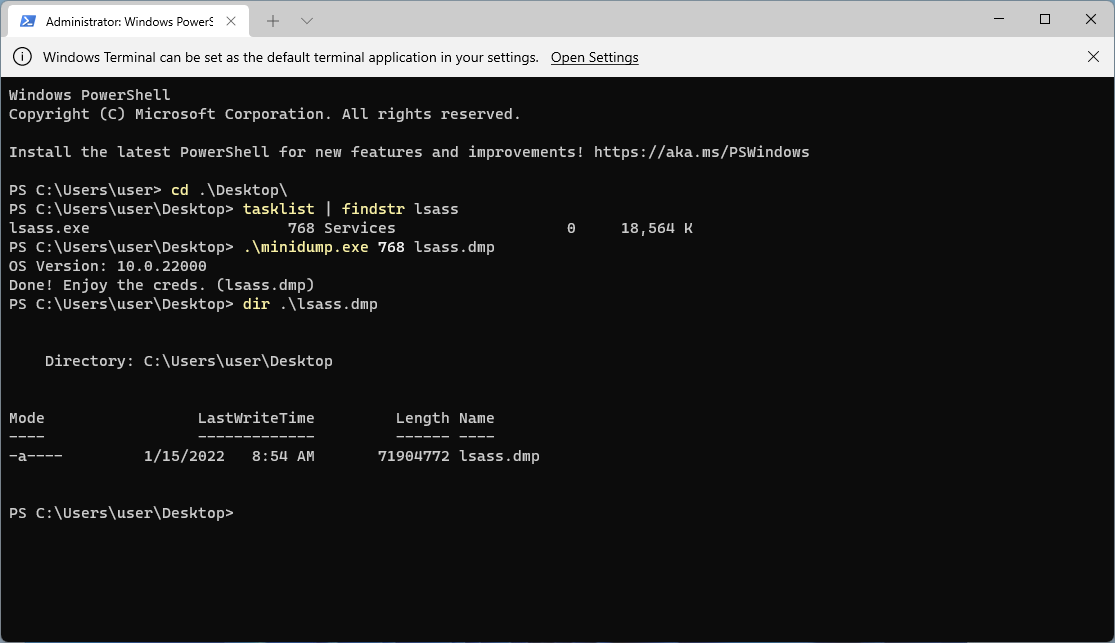Click the 'Length' column header
The height and width of the screenshot is (643, 1115).
(x=422, y=418)
